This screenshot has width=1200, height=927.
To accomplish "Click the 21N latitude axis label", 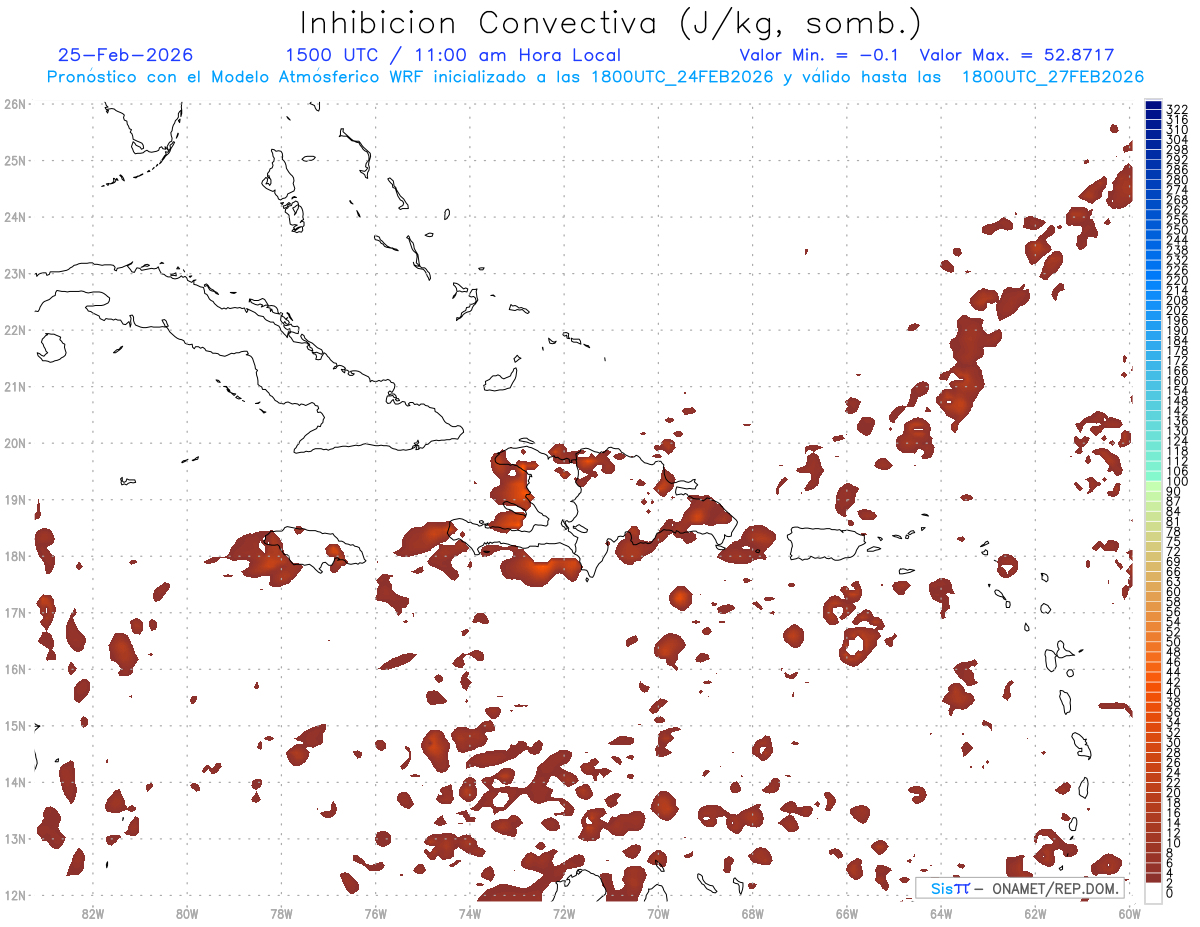I will 14,386.
